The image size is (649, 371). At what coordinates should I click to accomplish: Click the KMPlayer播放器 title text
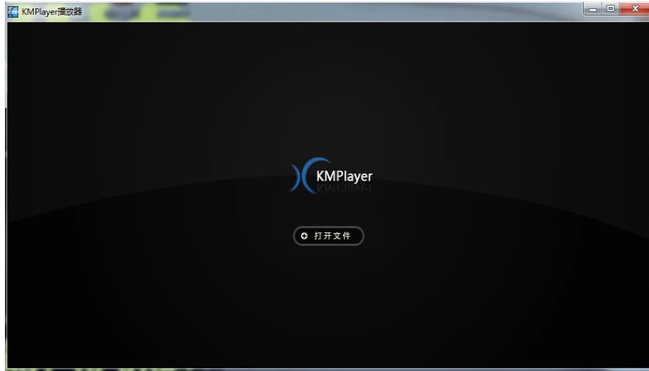[x=52, y=12]
